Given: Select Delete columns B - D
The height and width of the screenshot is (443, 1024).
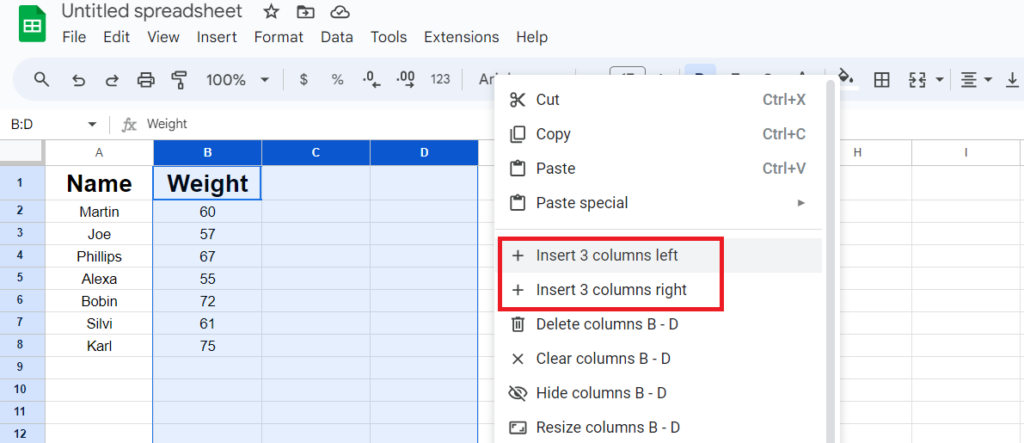Looking at the screenshot, I should [660, 324].
